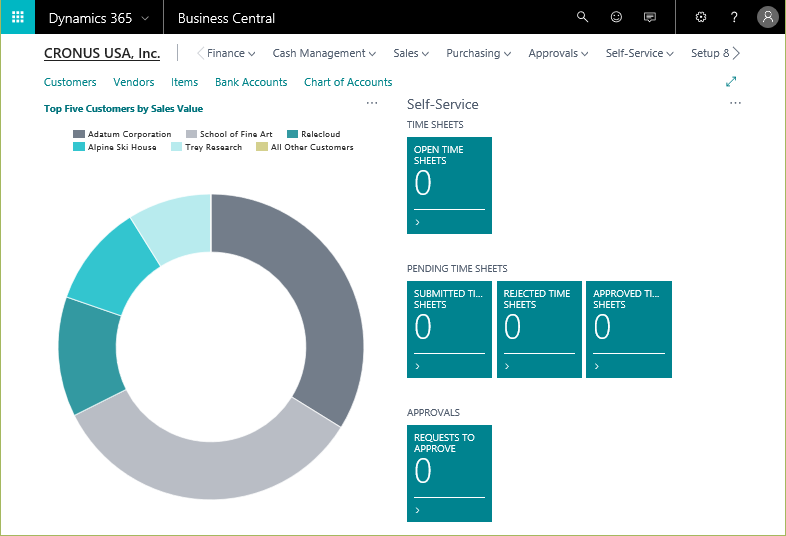This screenshot has height=536, width=786.
Task: Click the search magnifier icon
Action: (582, 17)
